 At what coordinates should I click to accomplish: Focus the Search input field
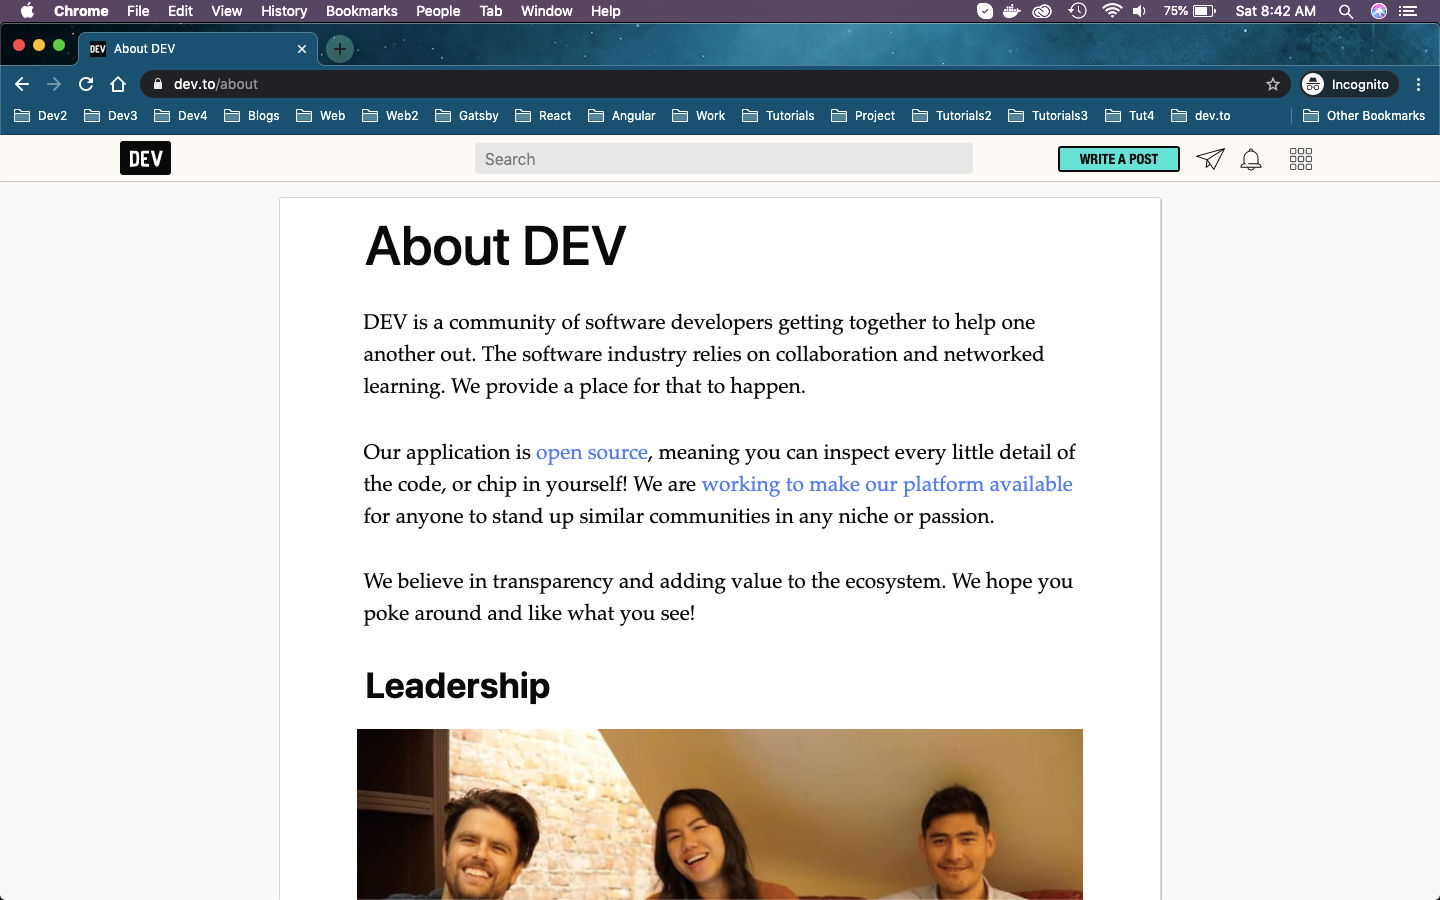click(x=724, y=159)
